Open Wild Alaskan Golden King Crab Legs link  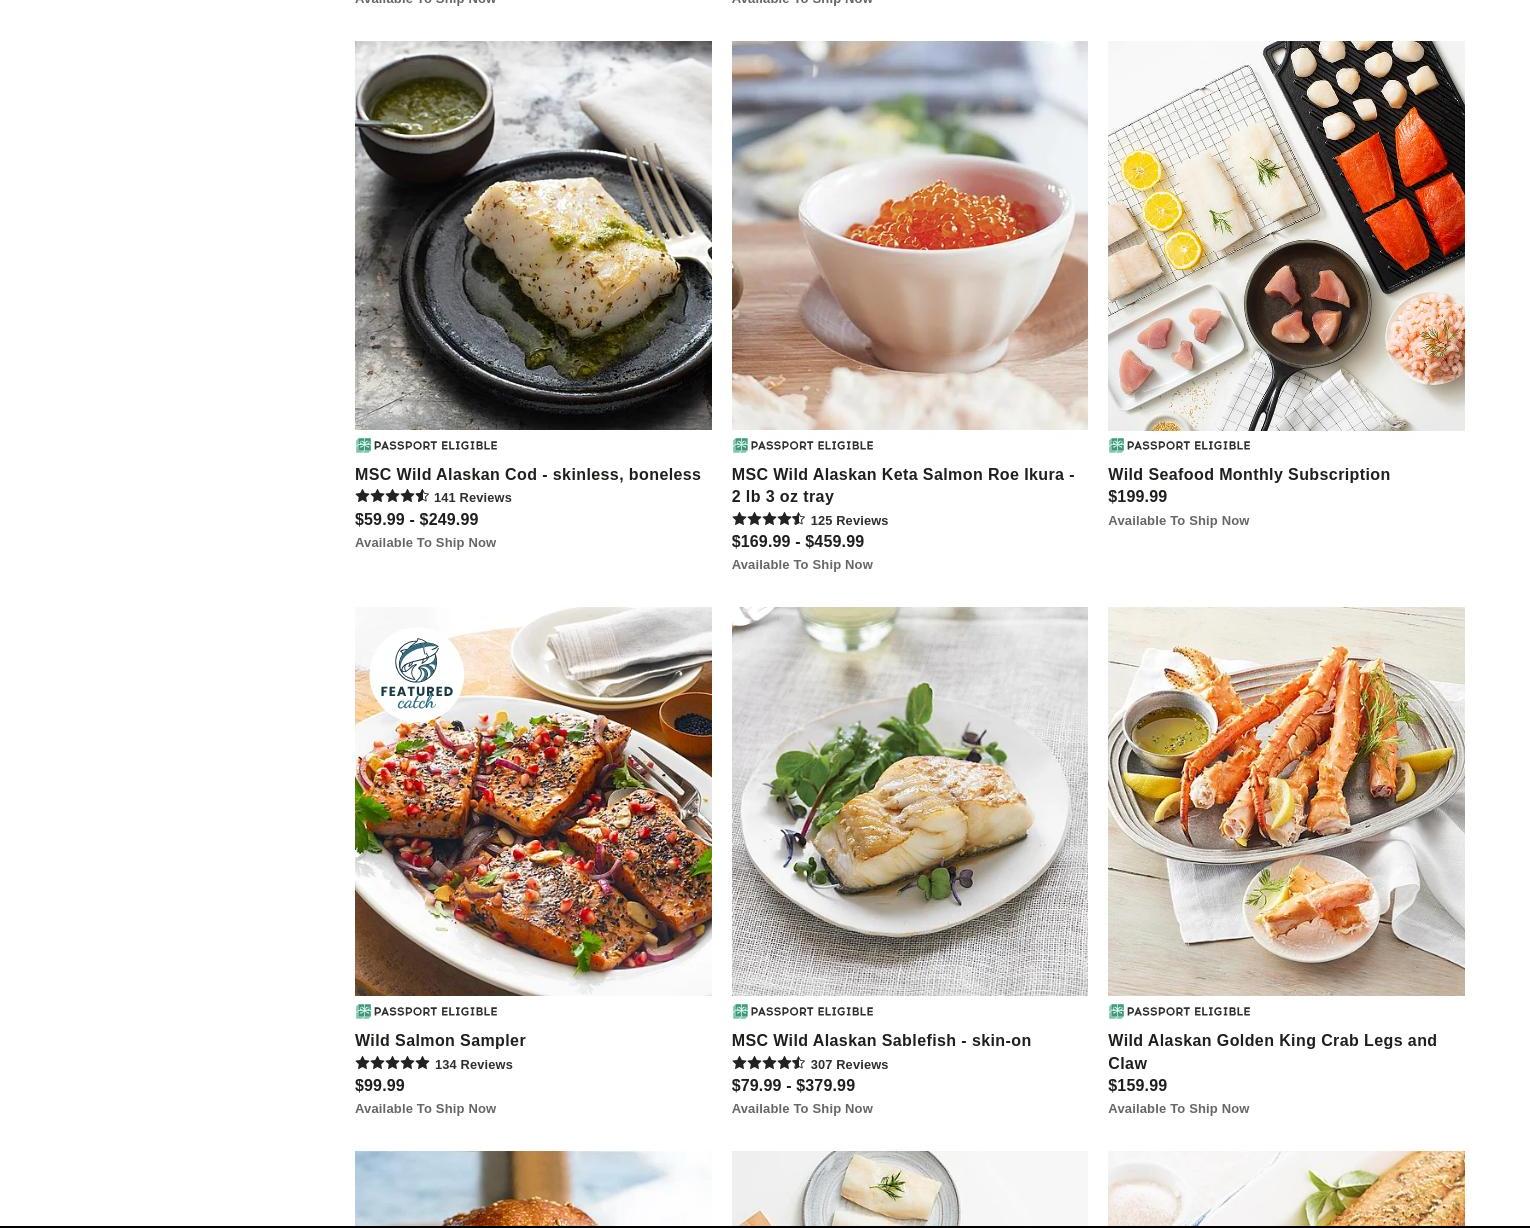point(1272,1052)
